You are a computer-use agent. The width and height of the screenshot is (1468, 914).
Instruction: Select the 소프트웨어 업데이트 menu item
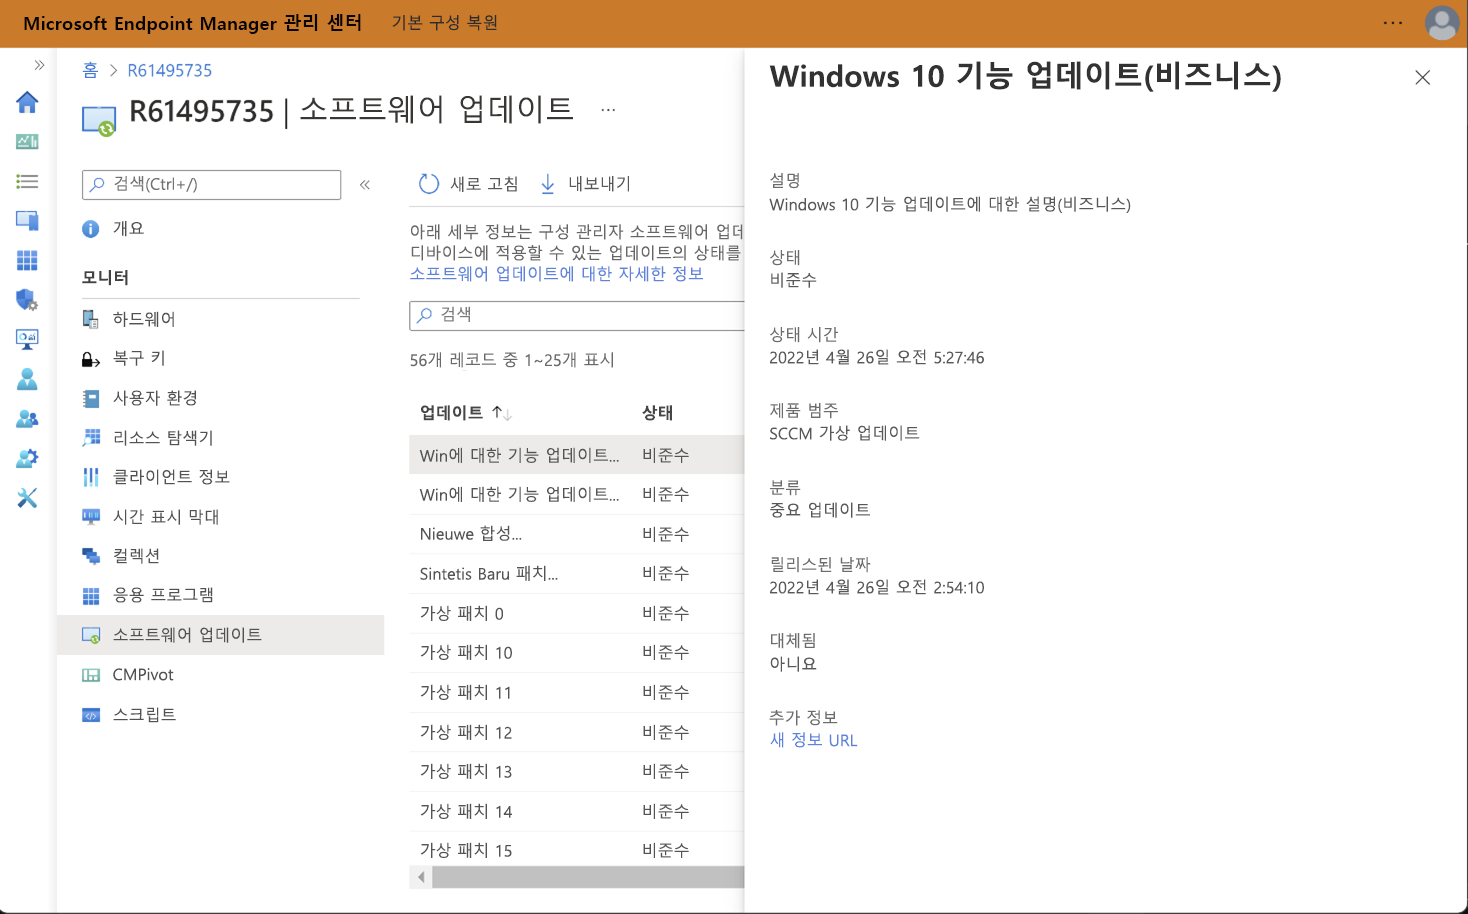pyautogui.click(x=220, y=635)
